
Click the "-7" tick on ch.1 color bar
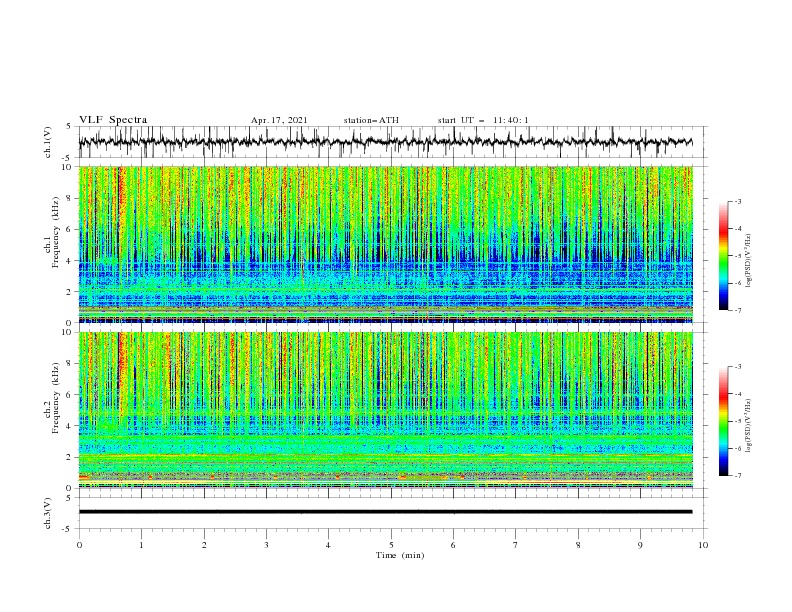pos(737,310)
